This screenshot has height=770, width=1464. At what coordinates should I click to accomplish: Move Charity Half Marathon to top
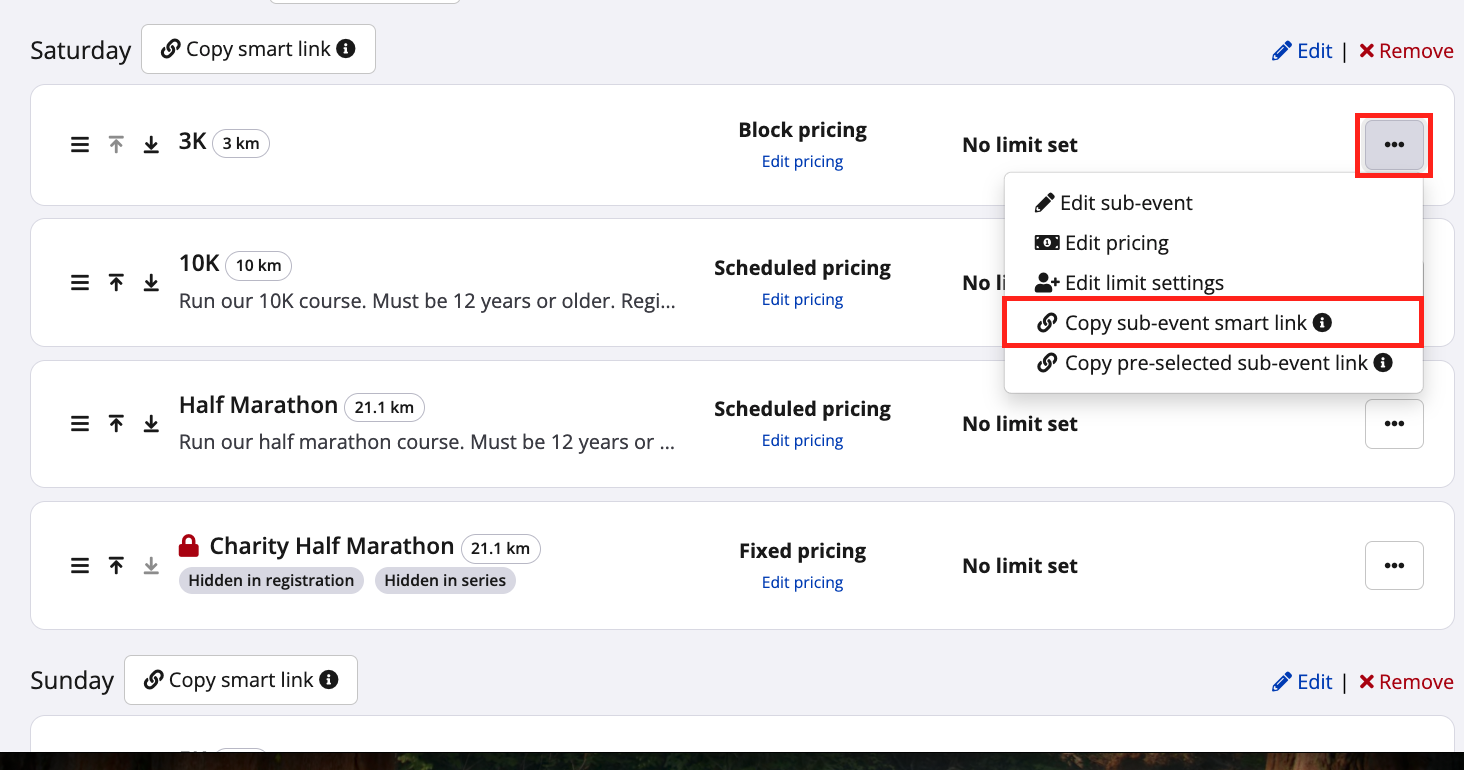pyautogui.click(x=116, y=566)
